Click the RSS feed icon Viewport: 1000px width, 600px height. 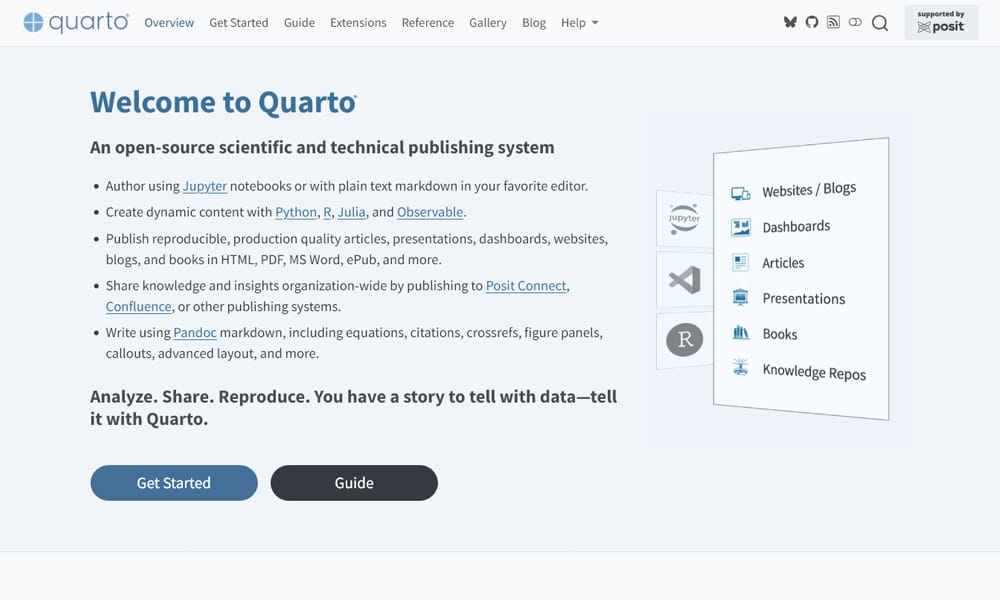[x=833, y=22]
